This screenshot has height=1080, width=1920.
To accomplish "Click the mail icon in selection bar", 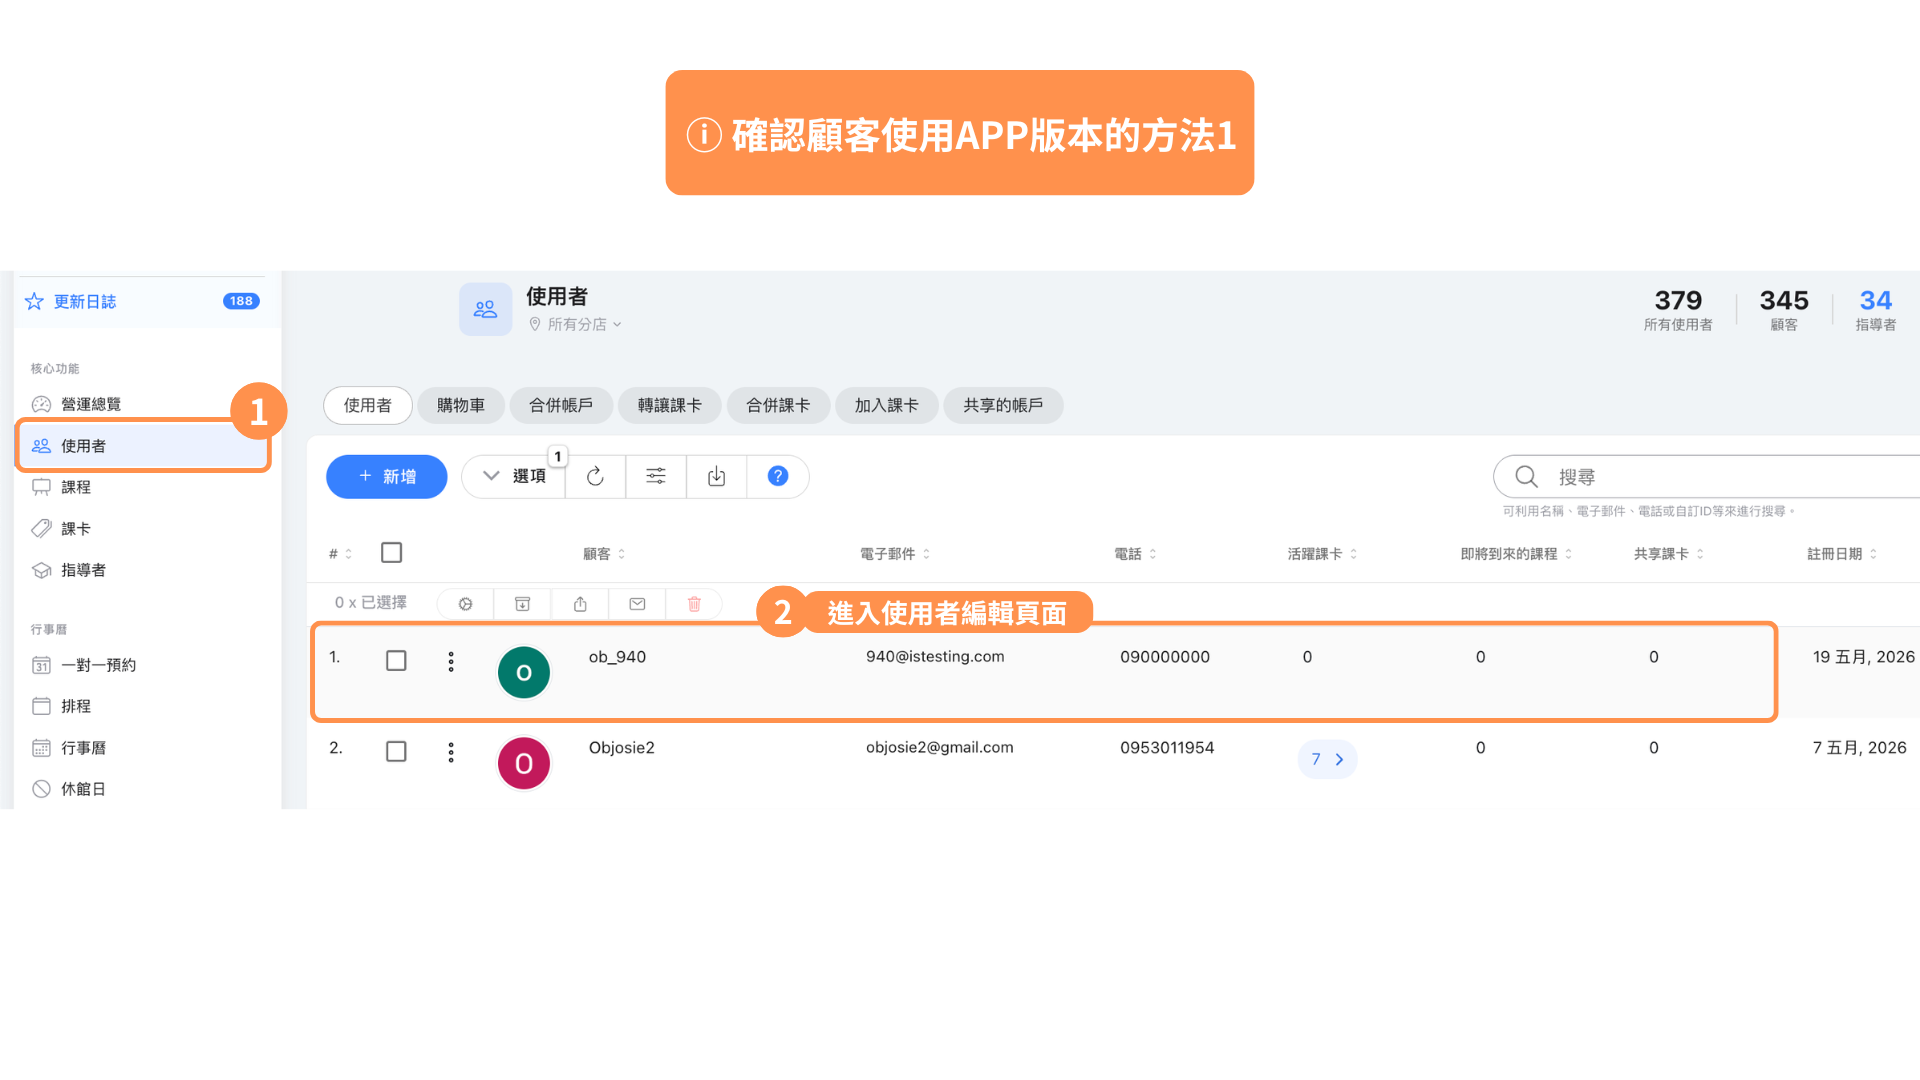I will click(637, 604).
